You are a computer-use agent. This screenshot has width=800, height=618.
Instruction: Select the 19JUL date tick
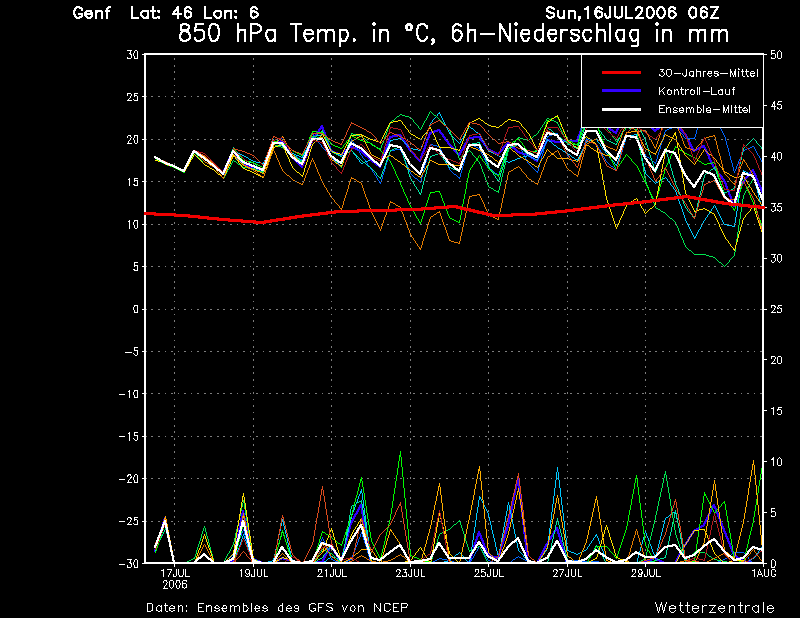(x=253, y=573)
